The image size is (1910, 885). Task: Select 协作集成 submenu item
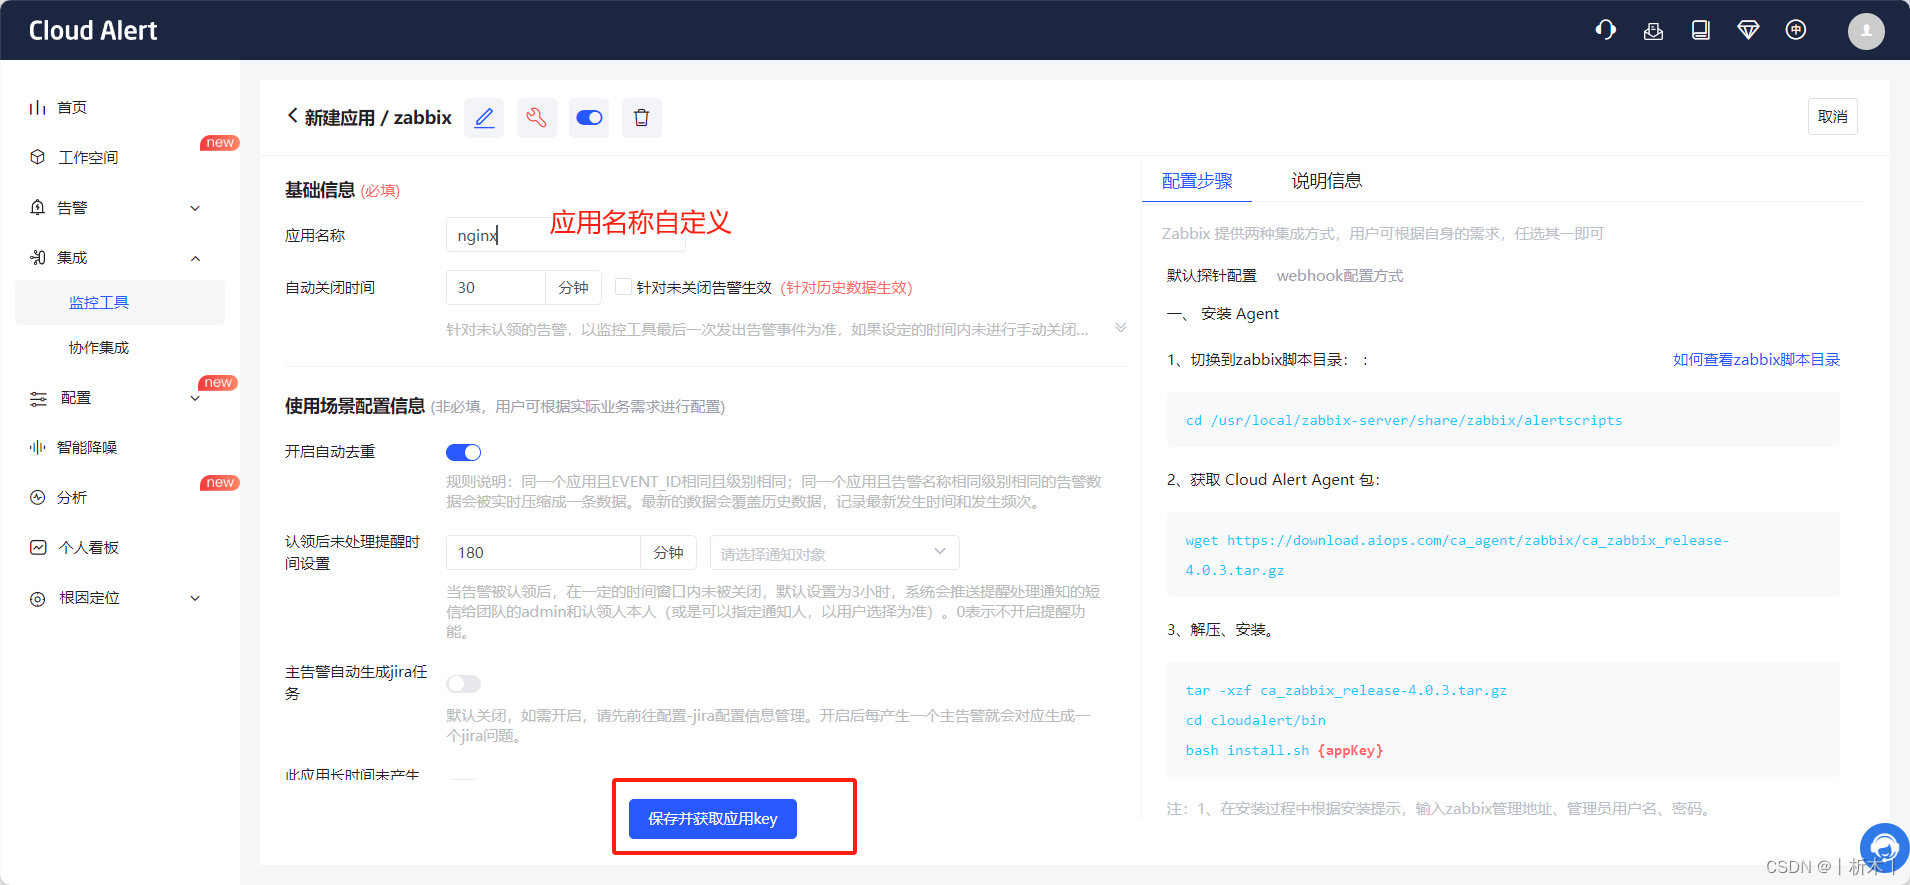99,347
